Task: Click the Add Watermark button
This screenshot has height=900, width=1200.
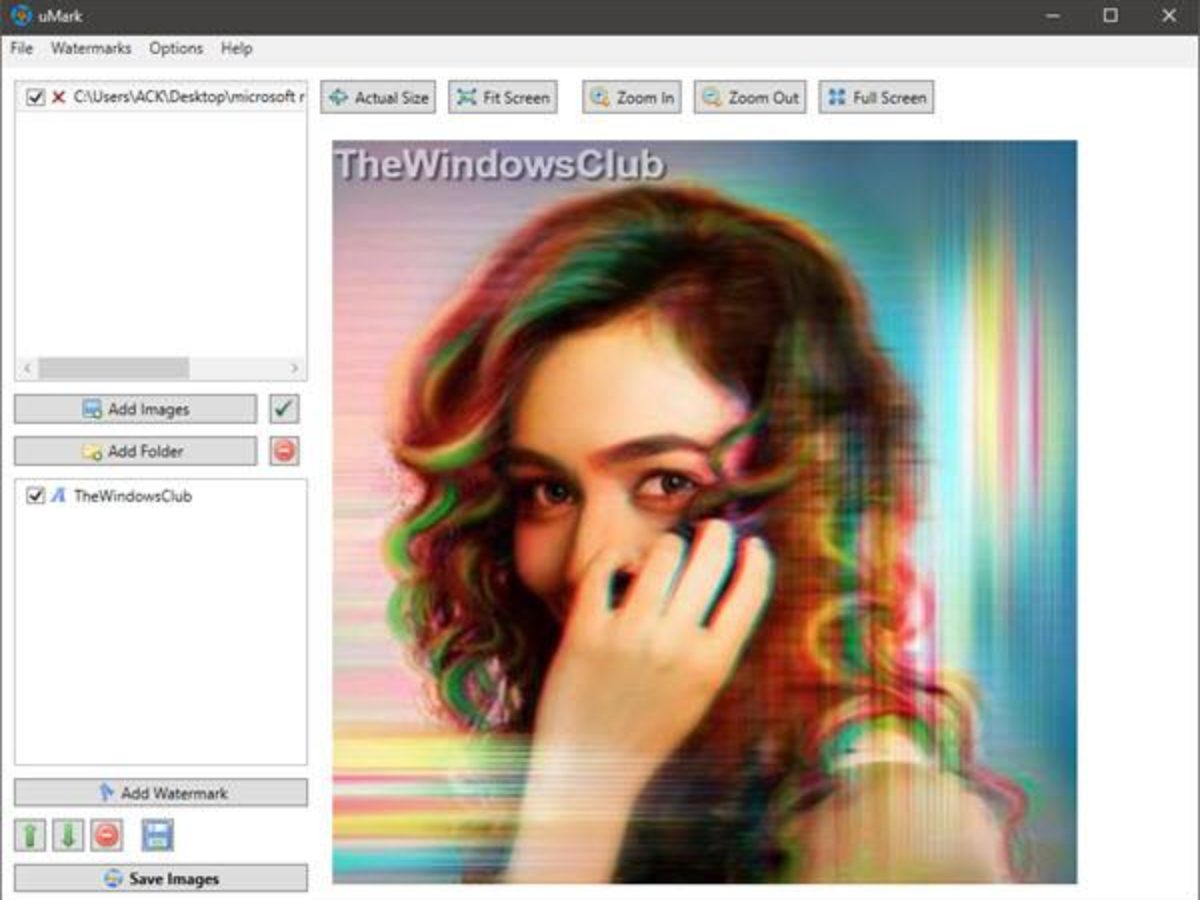Action: click(x=161, y=792)
